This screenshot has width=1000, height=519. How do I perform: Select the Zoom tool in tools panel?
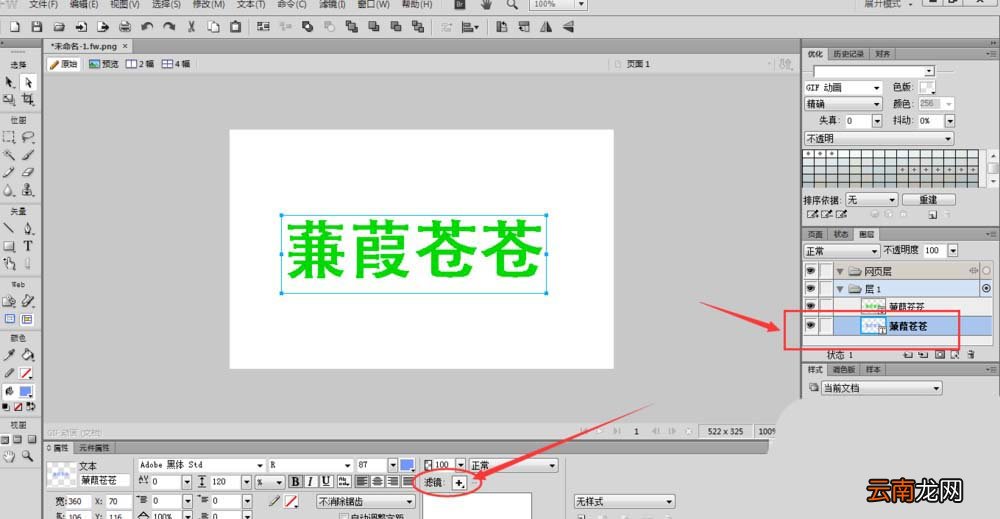(28, 457)
